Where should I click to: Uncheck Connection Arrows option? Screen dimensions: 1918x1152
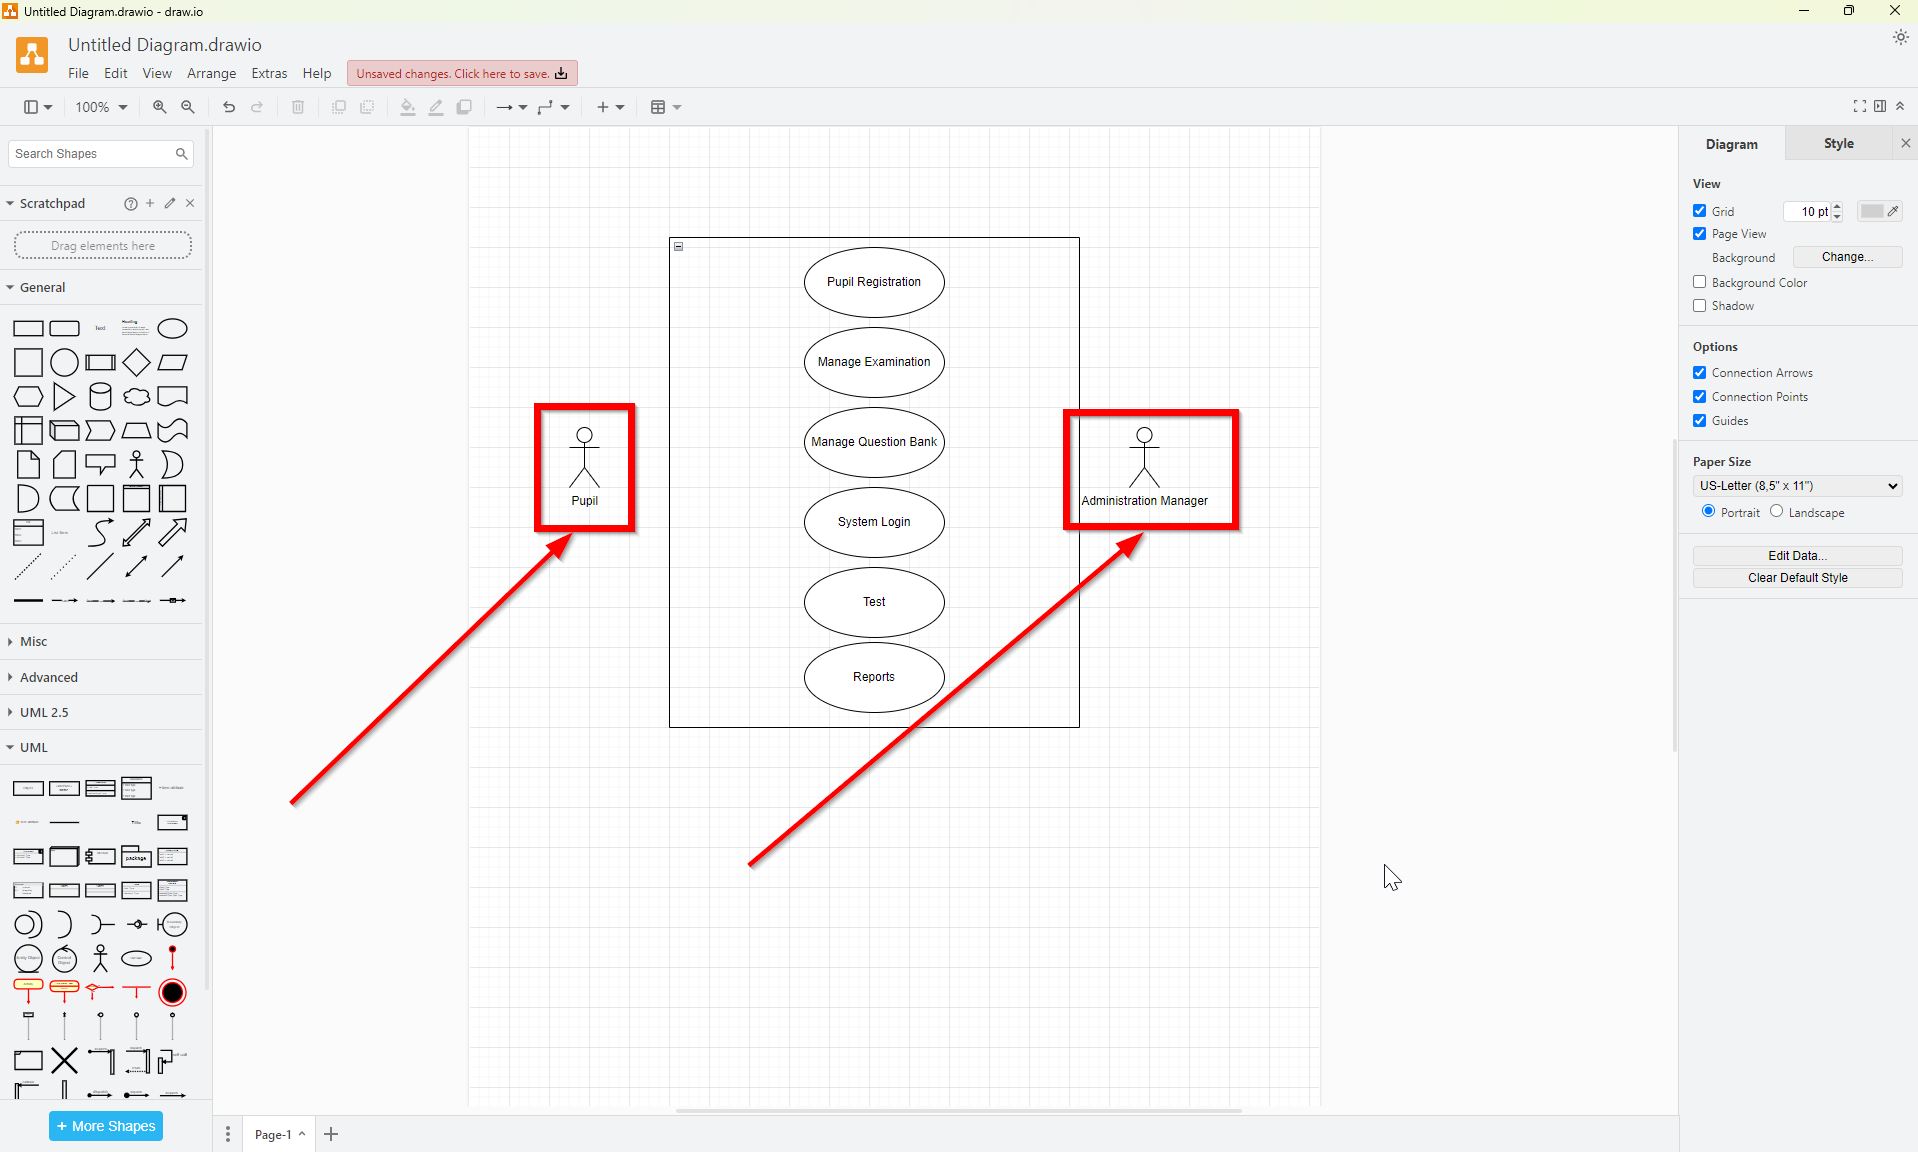click(1699, 372)
